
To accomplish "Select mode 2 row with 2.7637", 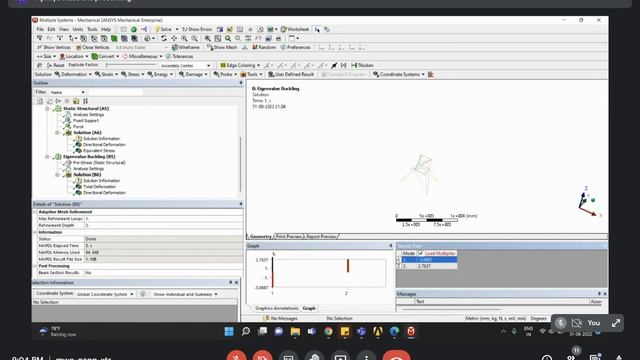I will point(427,266).
